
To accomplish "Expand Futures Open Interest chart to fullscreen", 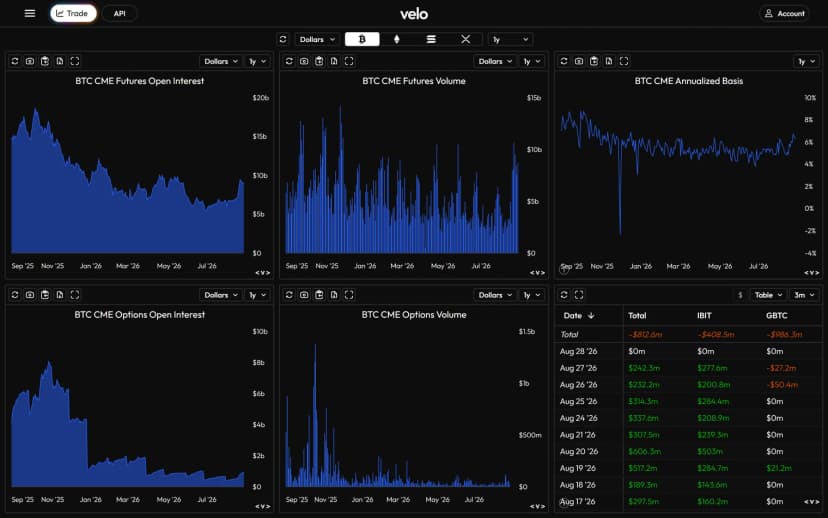I will pos(75,61).
